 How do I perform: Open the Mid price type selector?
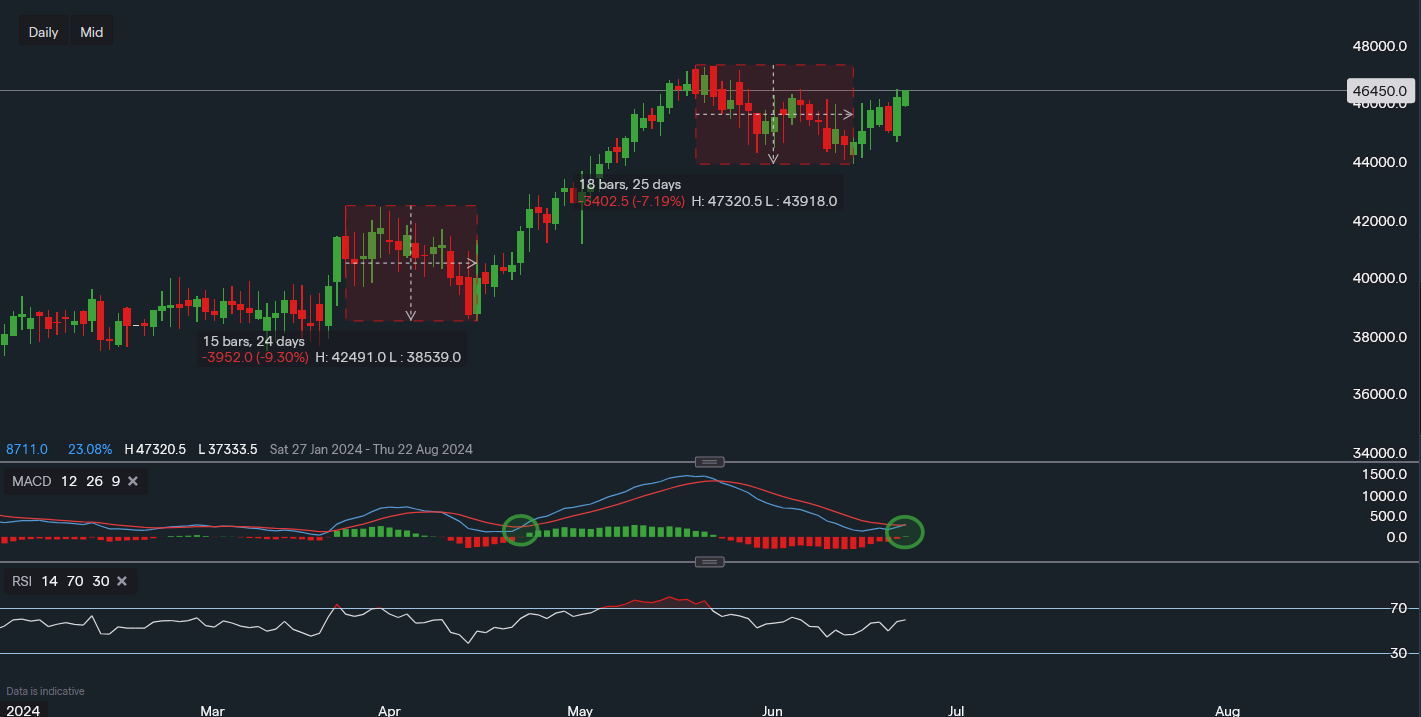click(92, 32)
